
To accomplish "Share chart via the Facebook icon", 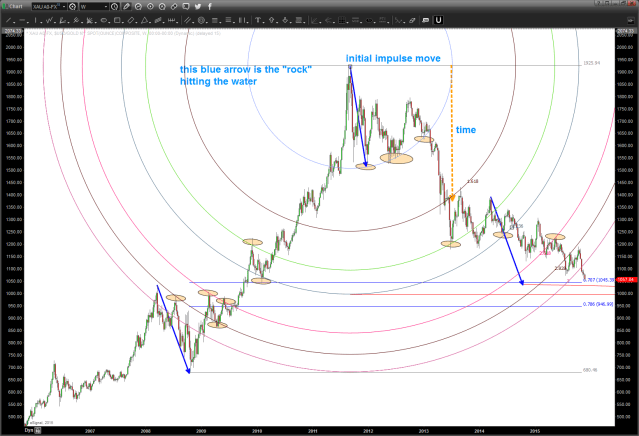I will pyautogui.click(x=209, y=7).
